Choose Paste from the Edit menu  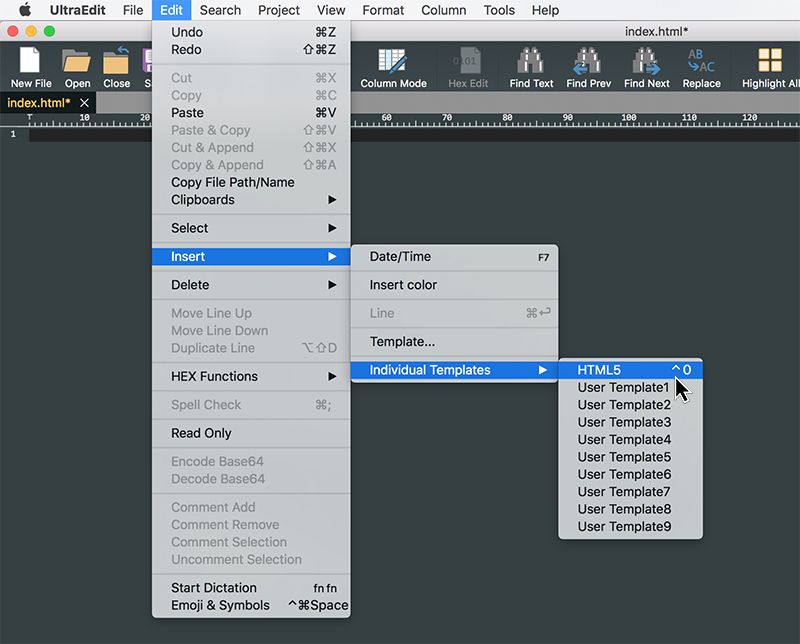pos(251,113)
